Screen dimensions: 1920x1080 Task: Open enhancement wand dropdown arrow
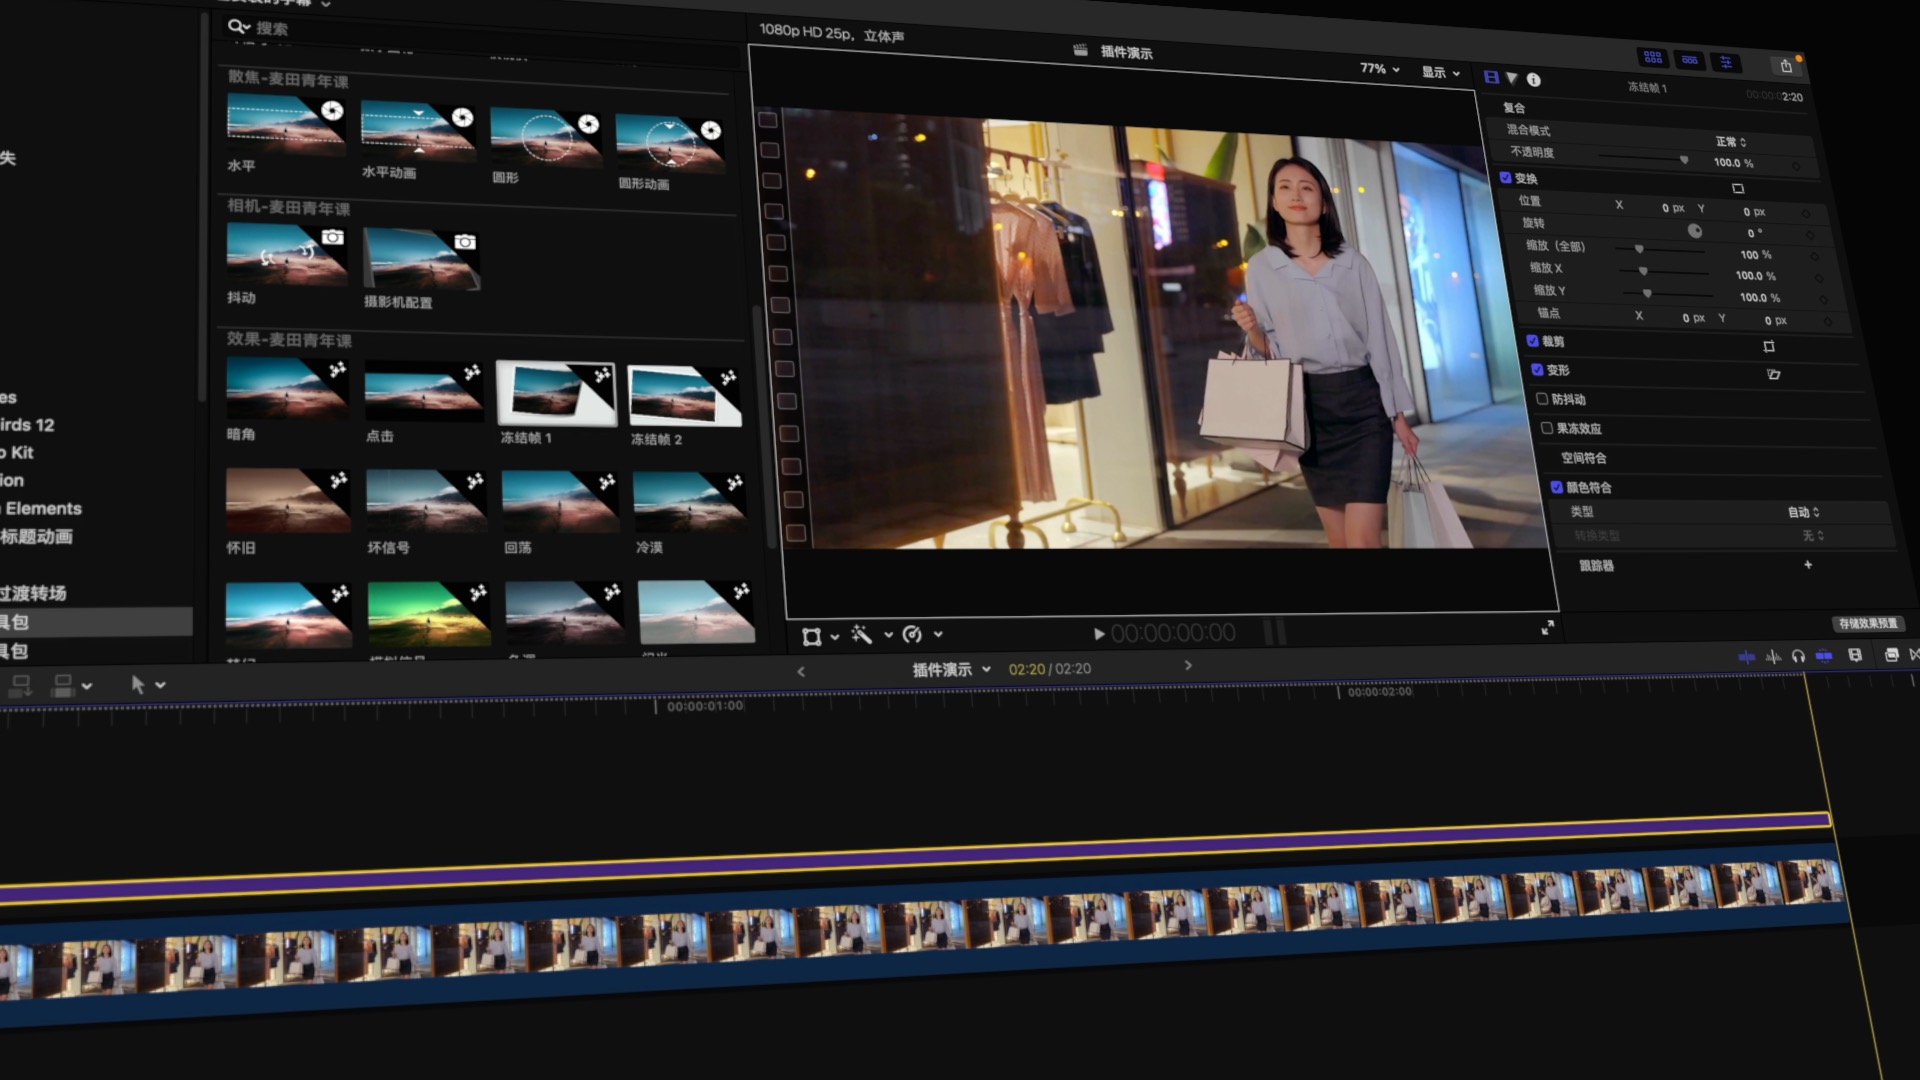tap(888, 634)
